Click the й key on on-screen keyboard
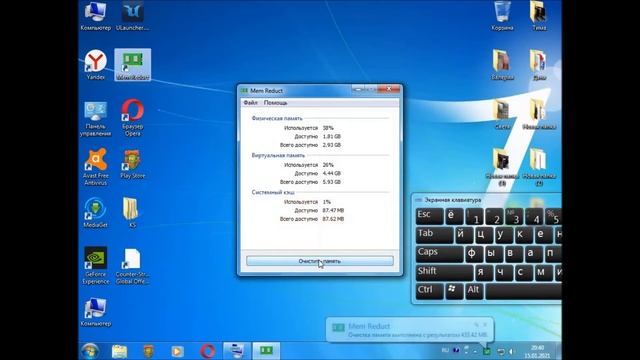The height and width of the screenshot is (360, 640). (464, 235)
